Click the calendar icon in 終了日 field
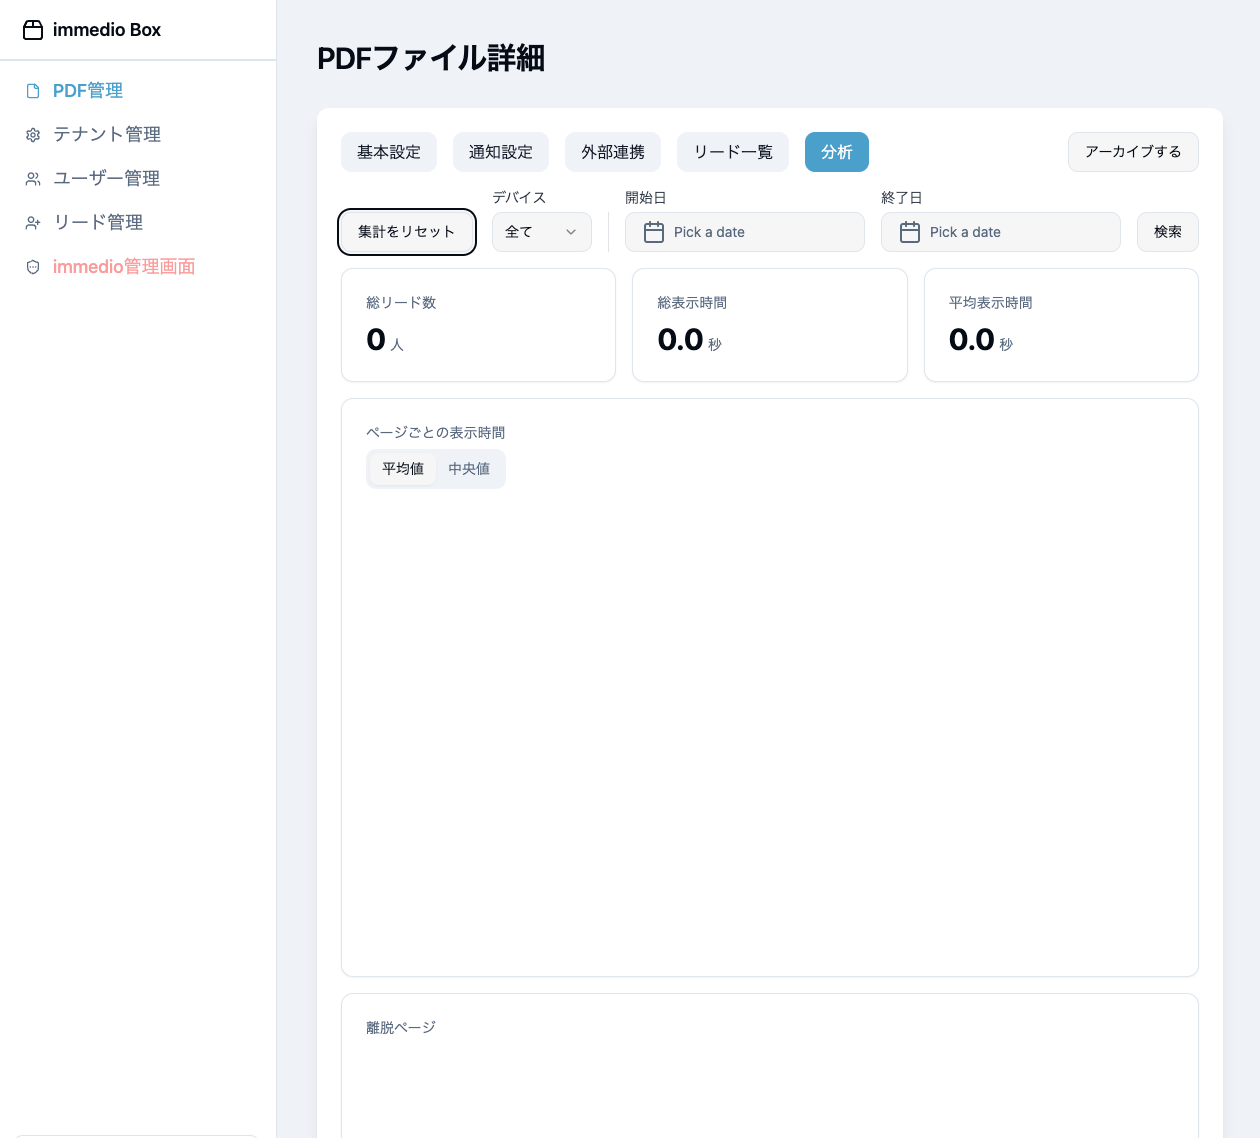The image size is (1260, 1138). [910, 232]
